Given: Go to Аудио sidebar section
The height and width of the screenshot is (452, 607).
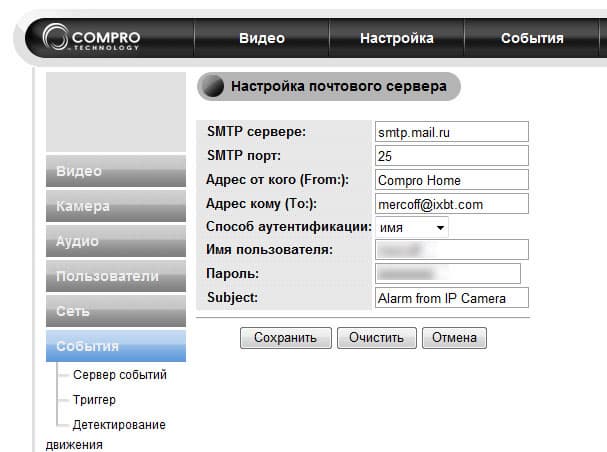Looking at the screenshot, I should 115,241.
